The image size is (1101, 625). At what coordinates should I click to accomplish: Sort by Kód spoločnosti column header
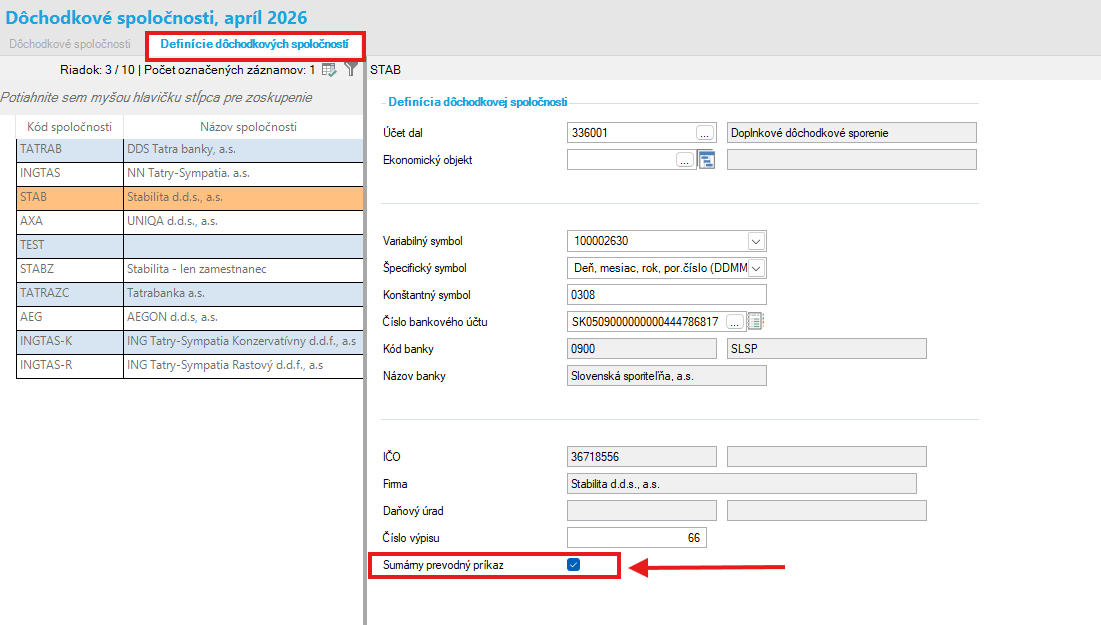pyautogui.click(x=70, y=127)
